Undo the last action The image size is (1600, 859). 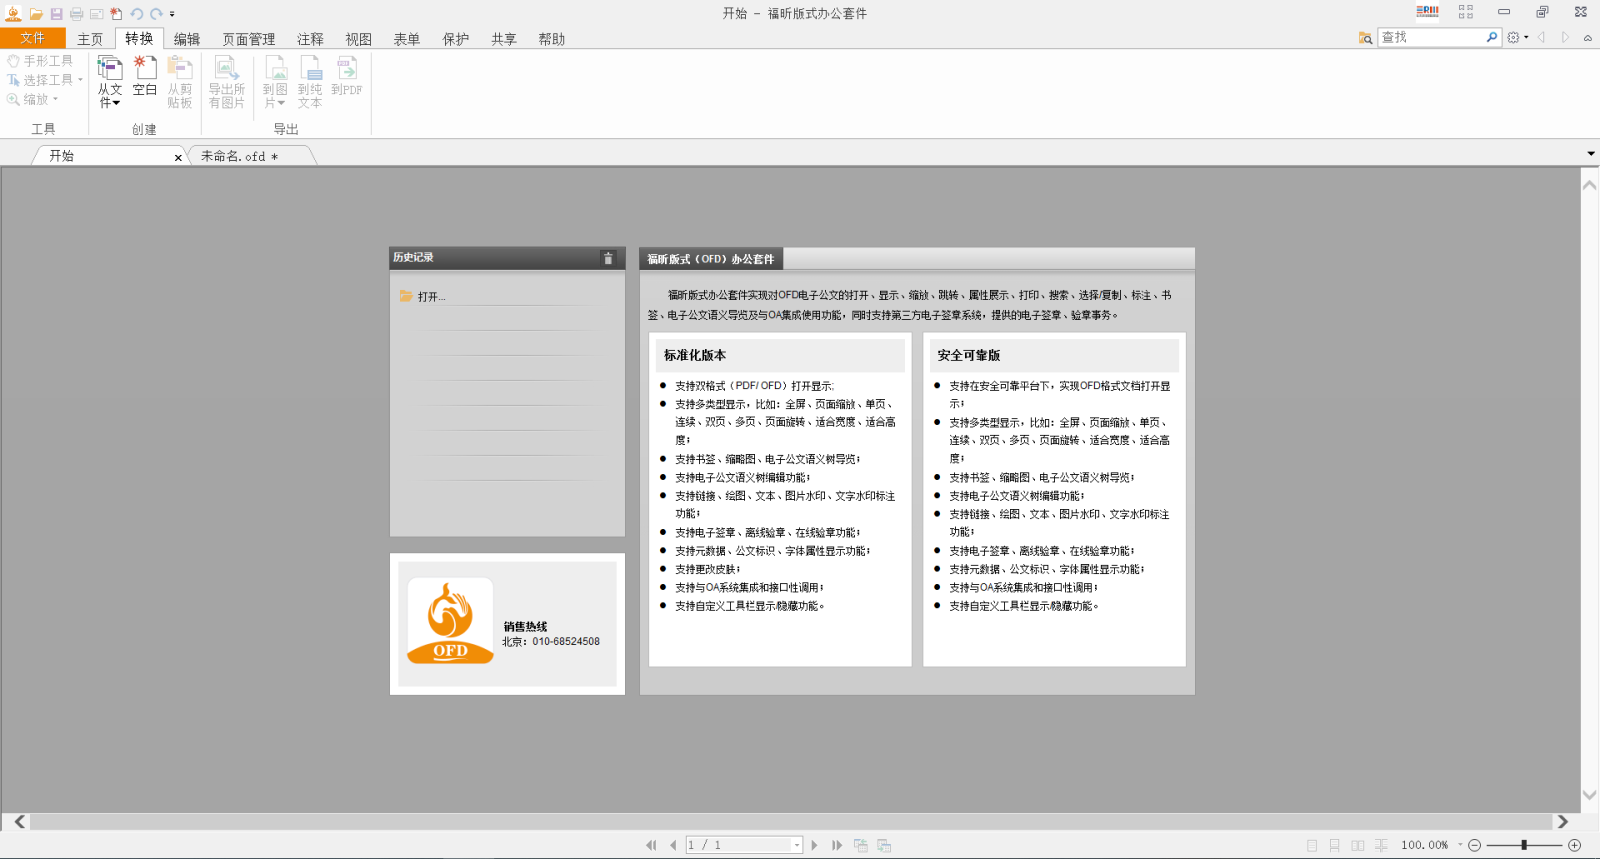click(137, 14)
